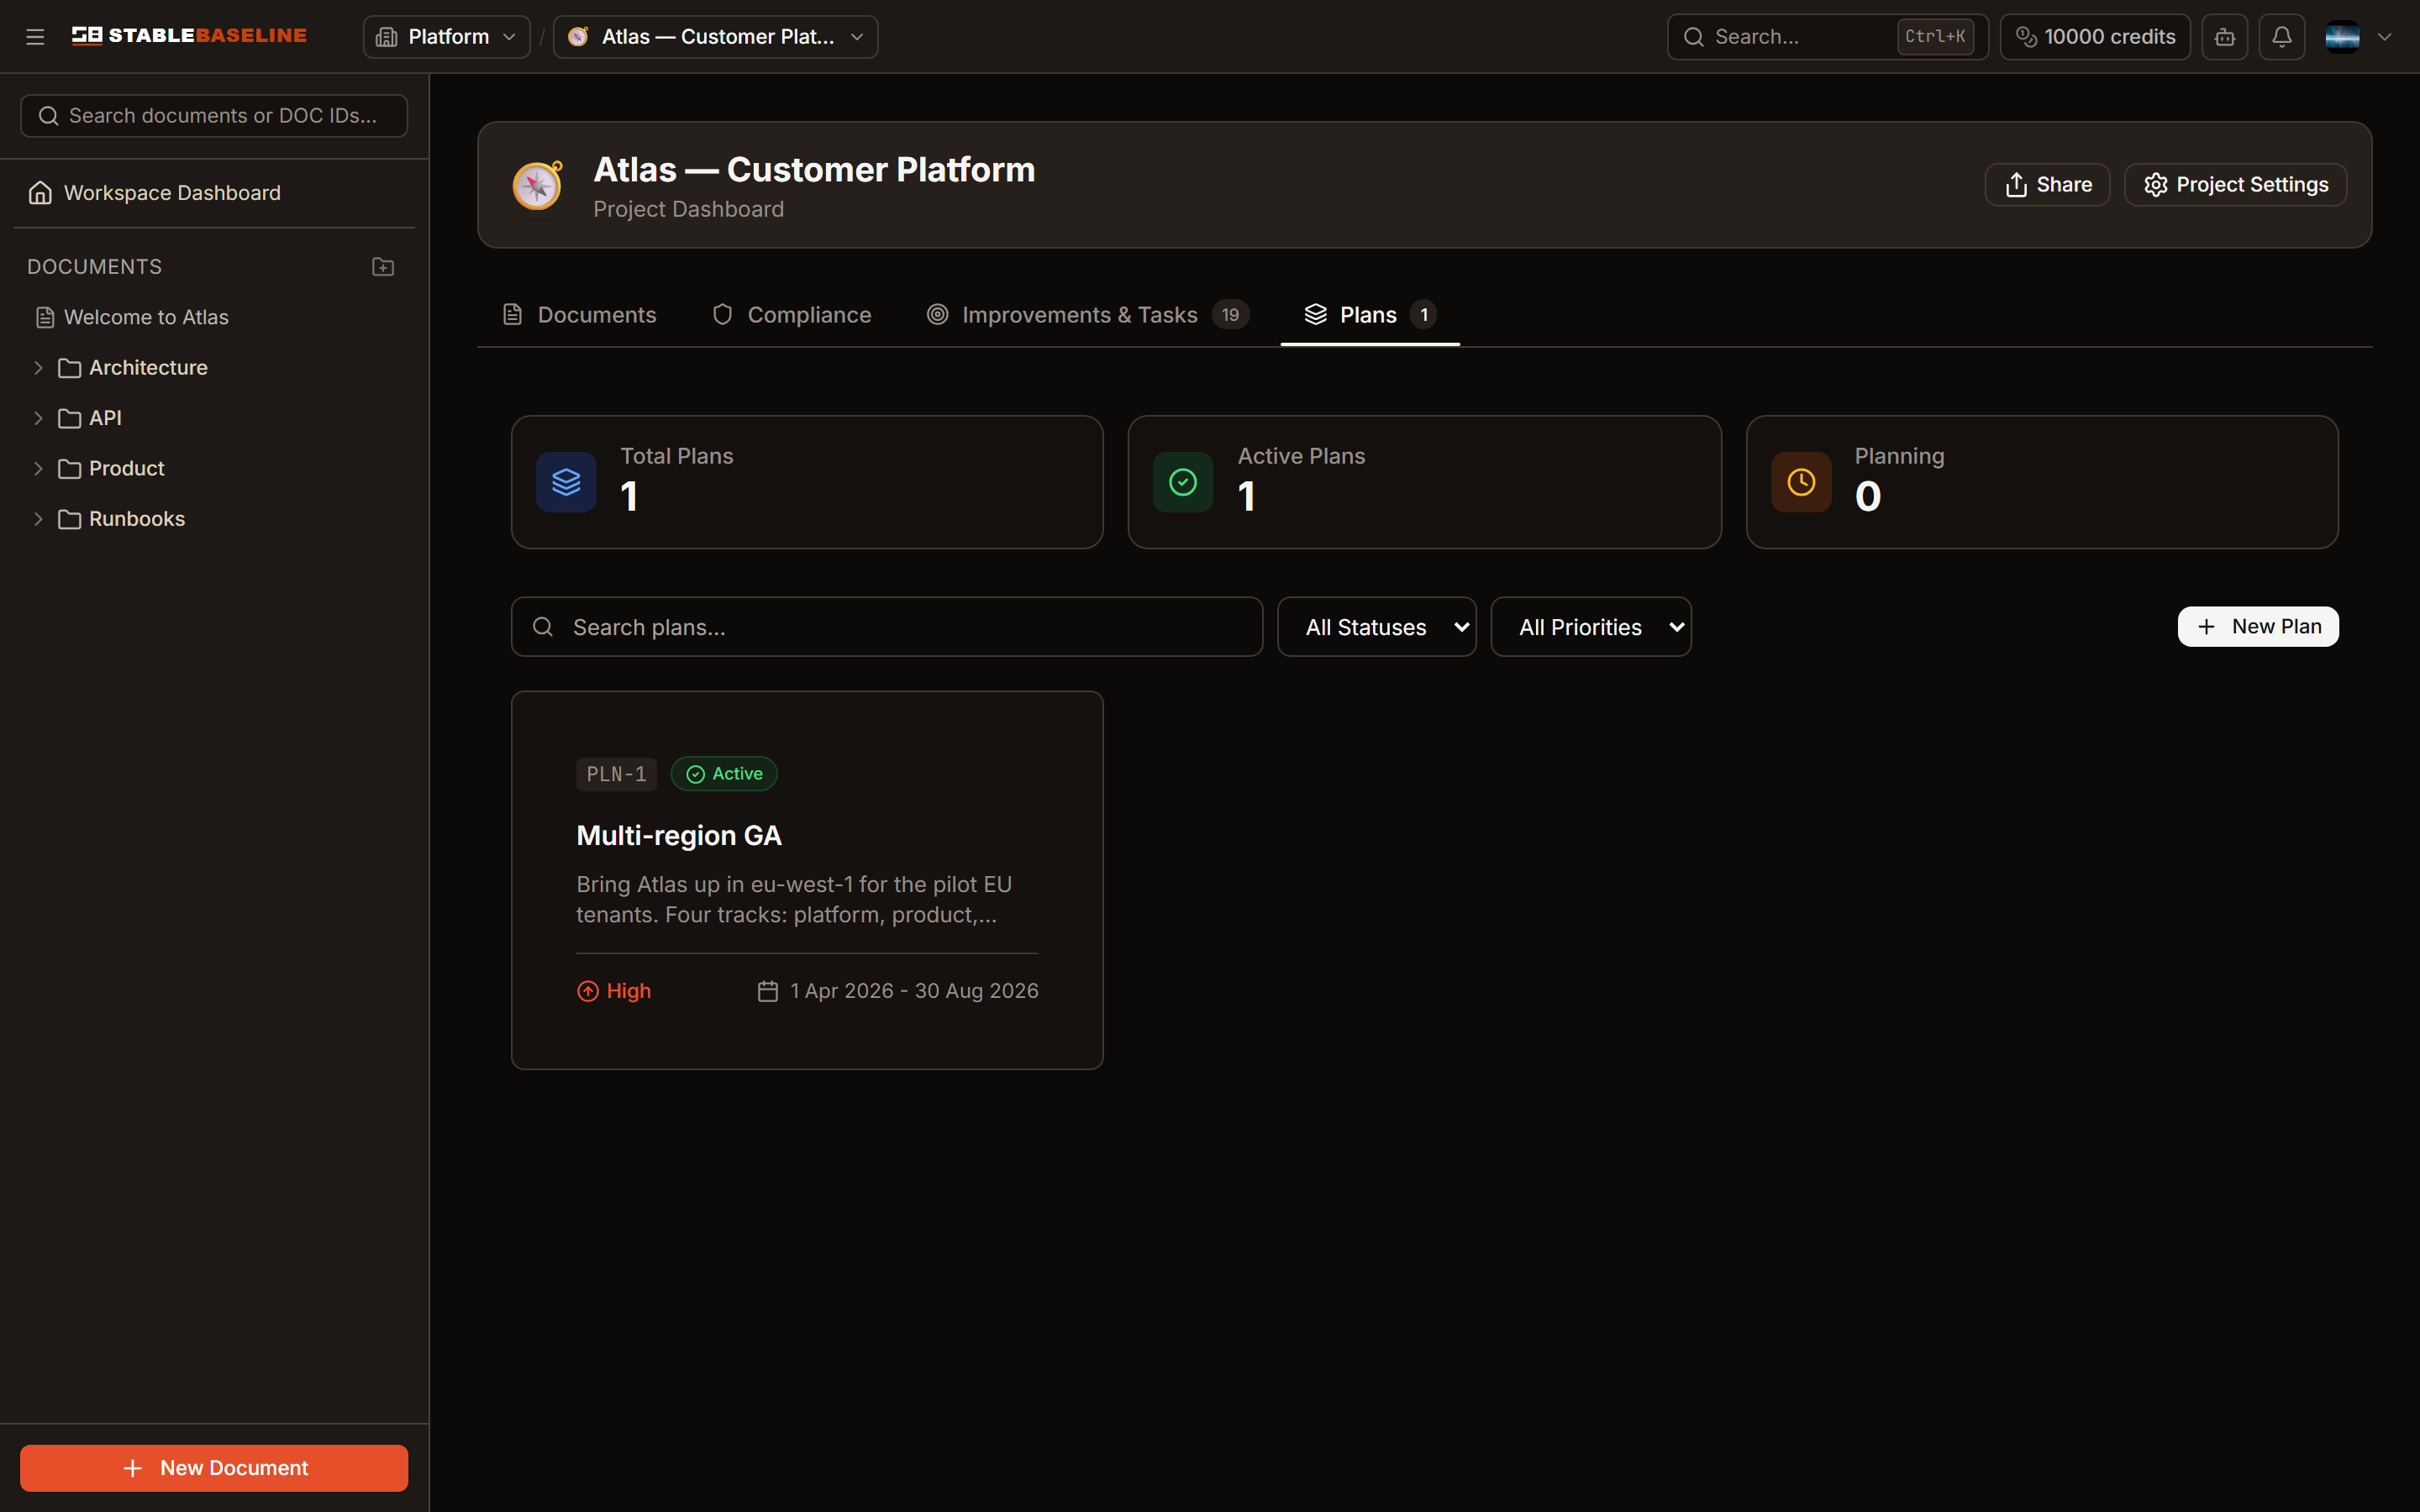2420x1512 pixels.
Task: Click the Planning clock icon
Action: coord(1801,482)
